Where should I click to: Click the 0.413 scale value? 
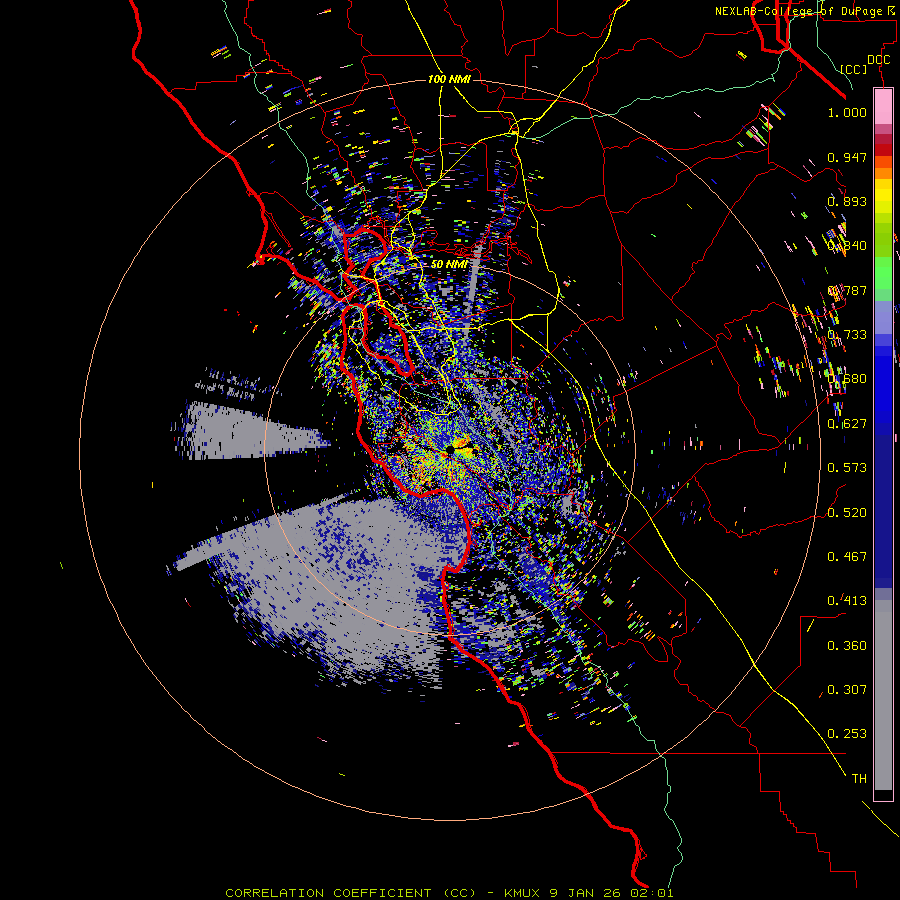[x=847, y=601]
